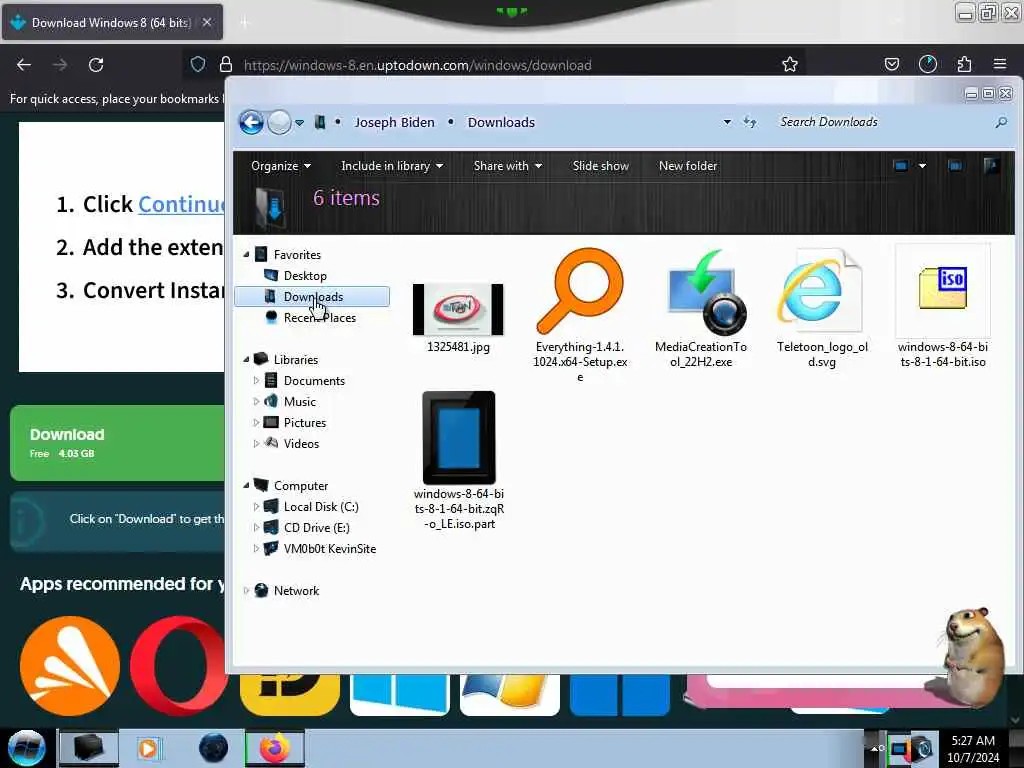This screenshot has height=768, width=1024.
Task: Open the Include in library menu
Action: pos(392,166)
